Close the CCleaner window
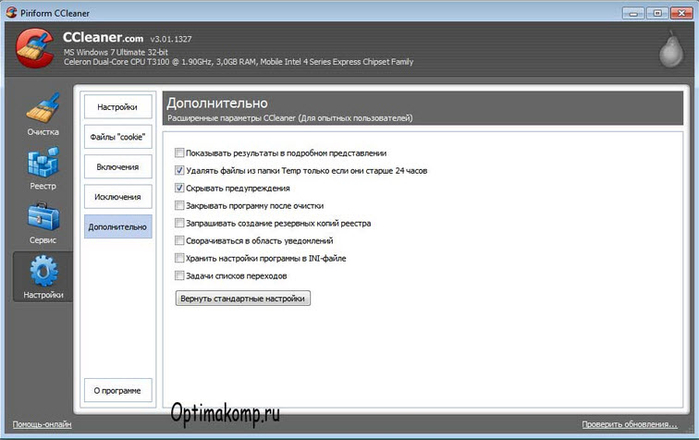The image size is (699, 440). tap(681, 13)
